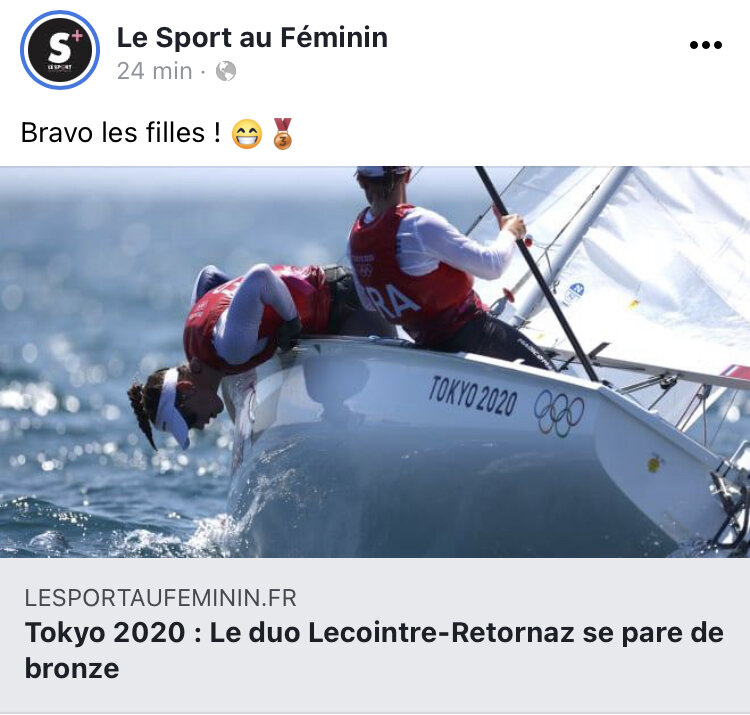The image size is (750, 715).
Task: Open the Le Sport au Féminin profile picture
Action: click(60, 50)
